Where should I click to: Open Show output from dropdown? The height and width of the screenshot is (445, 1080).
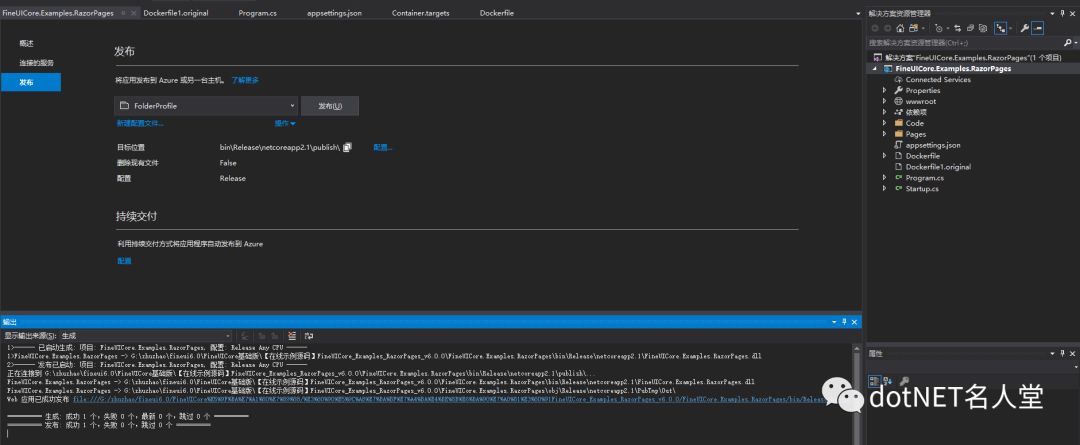(x=147, y=335)
